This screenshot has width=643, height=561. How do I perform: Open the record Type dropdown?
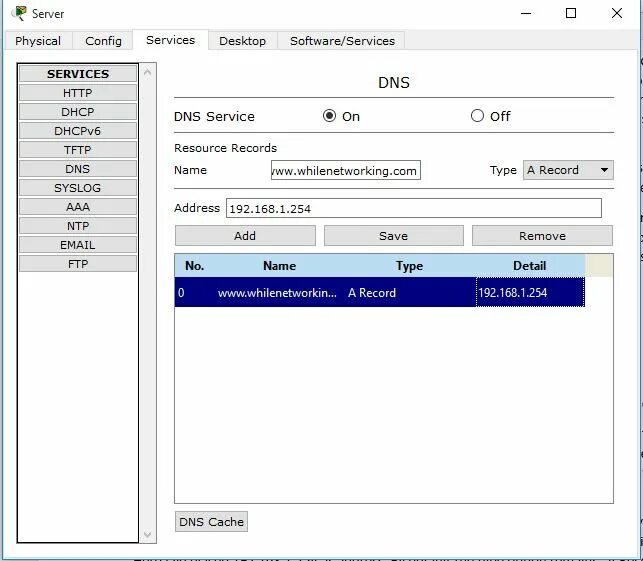pos(568,170)
